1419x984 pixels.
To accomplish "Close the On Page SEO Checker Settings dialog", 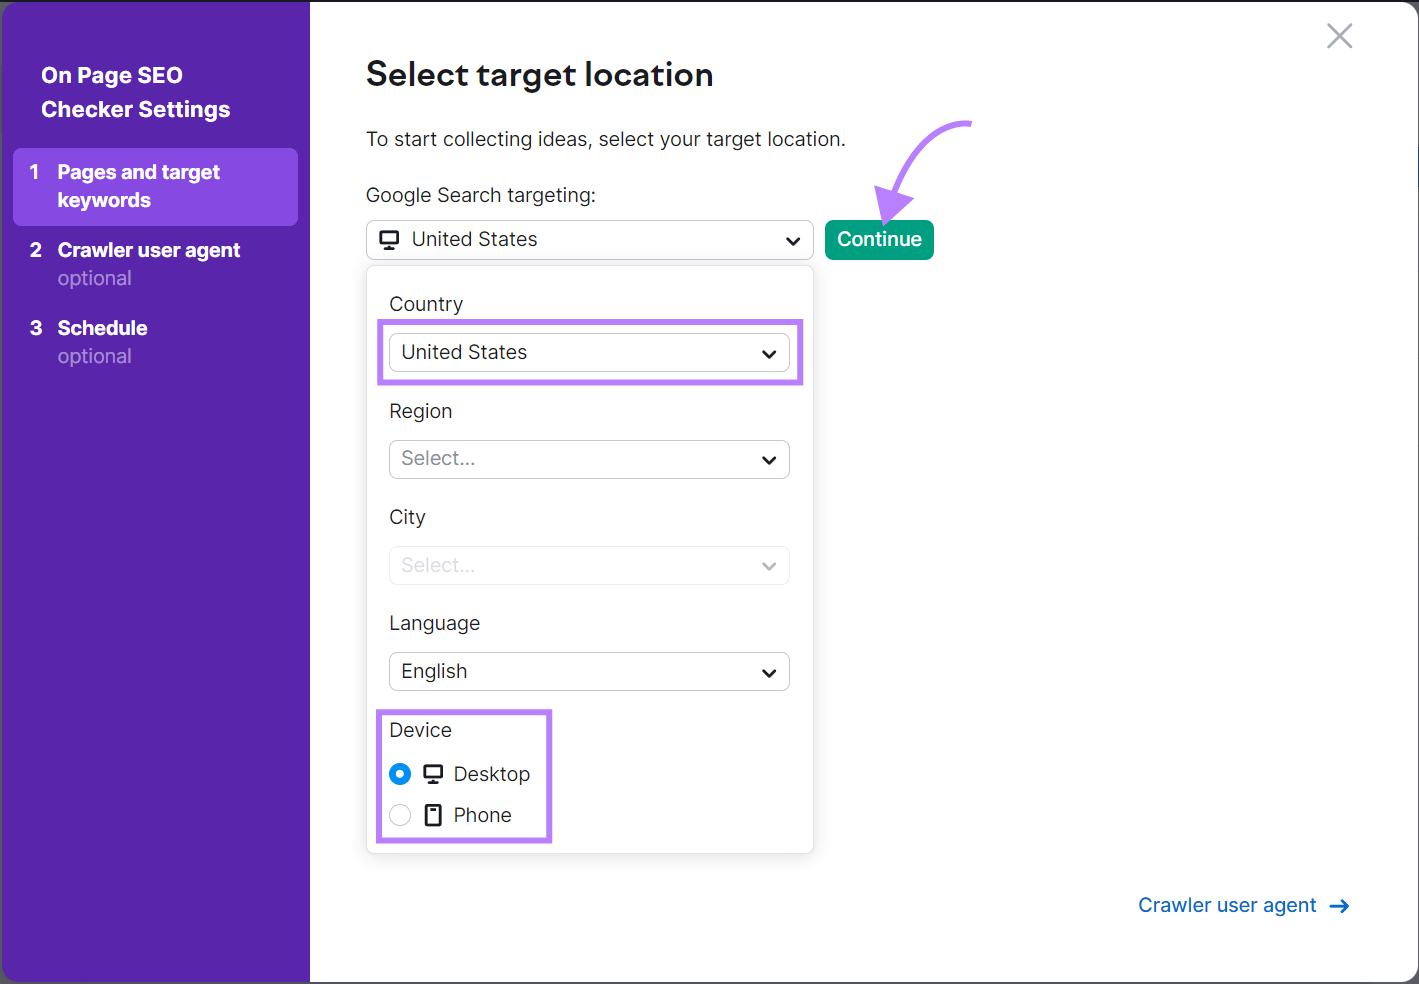I will coord(1339,36).
